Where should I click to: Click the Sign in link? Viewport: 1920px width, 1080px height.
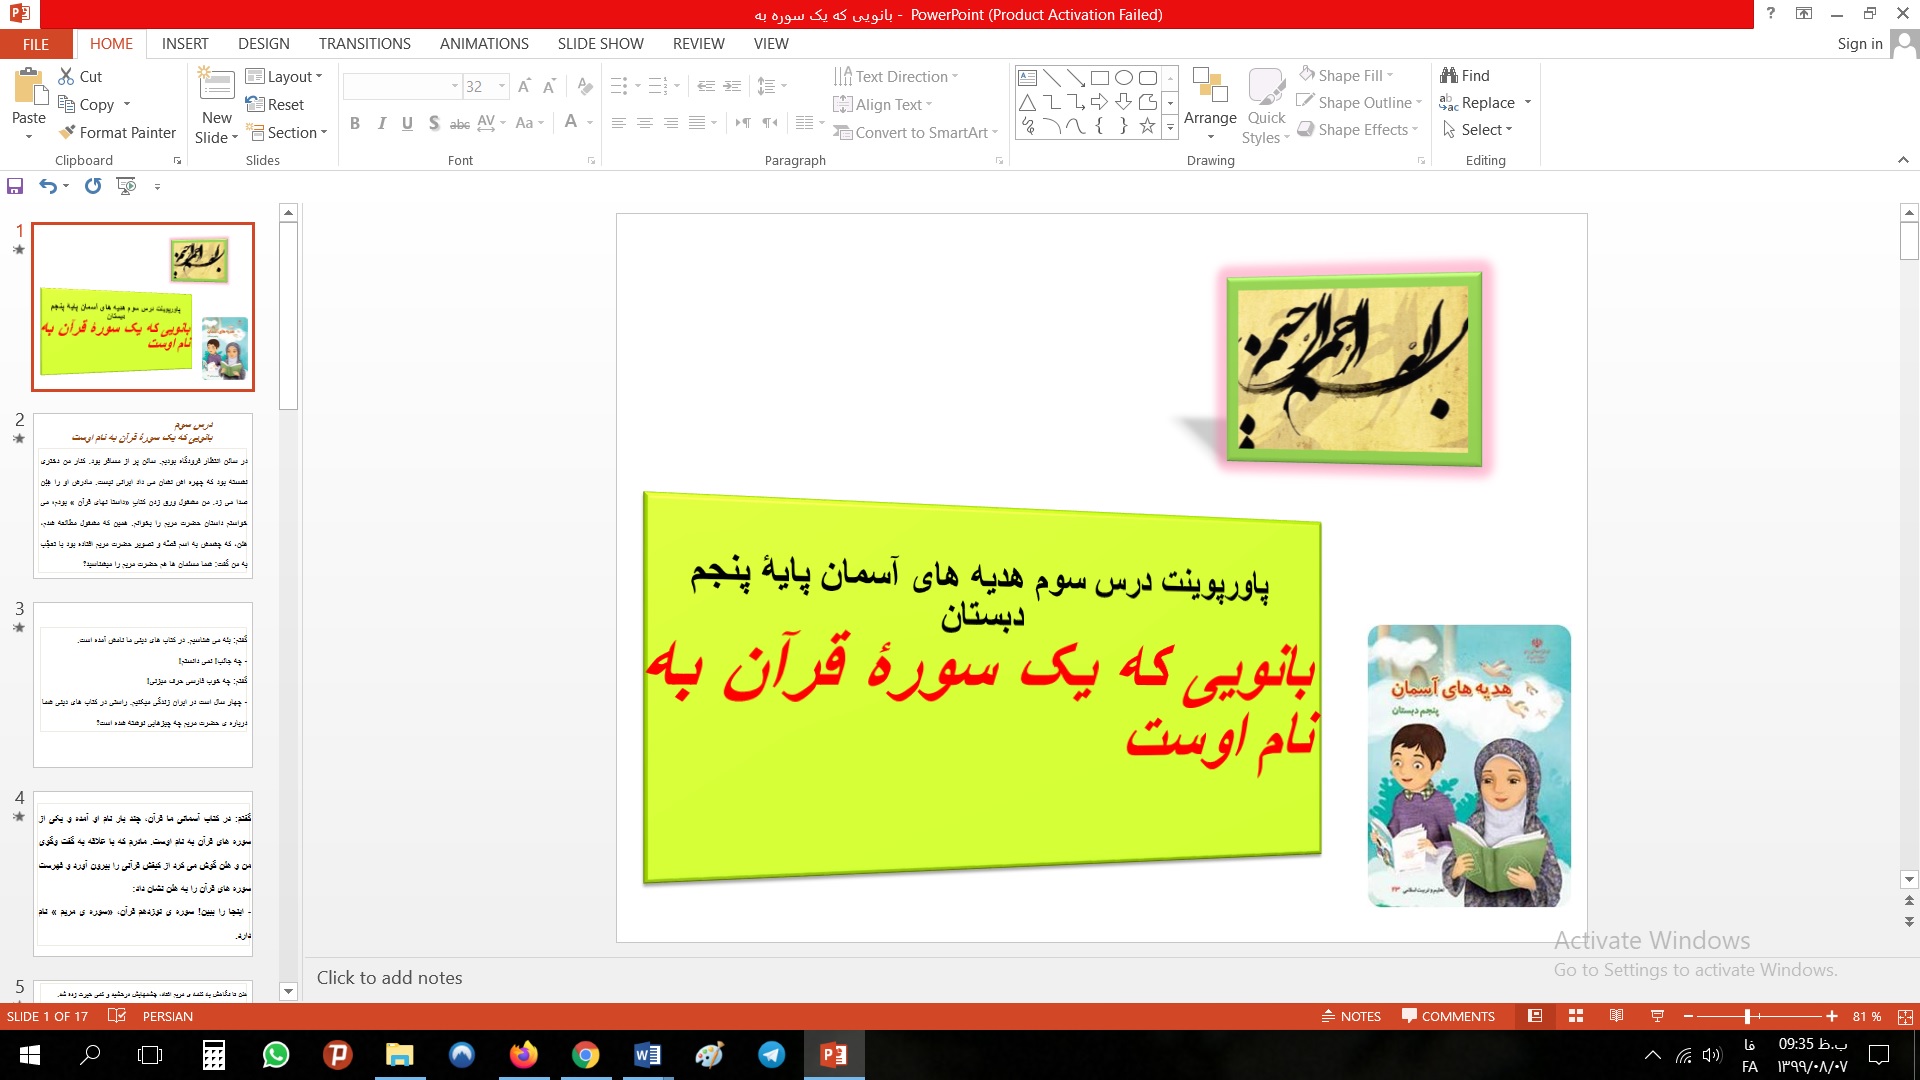click(x=1859, y=44)
